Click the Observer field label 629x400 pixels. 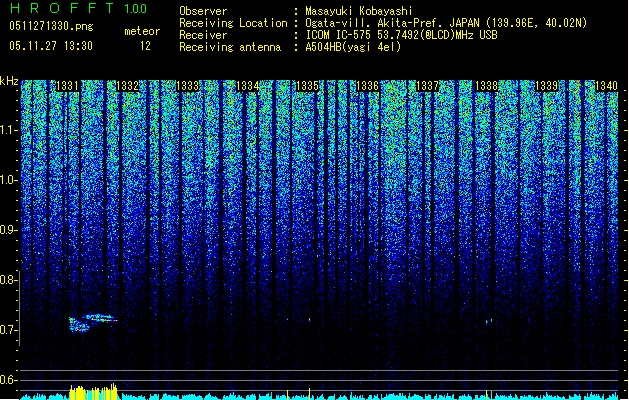203,11
